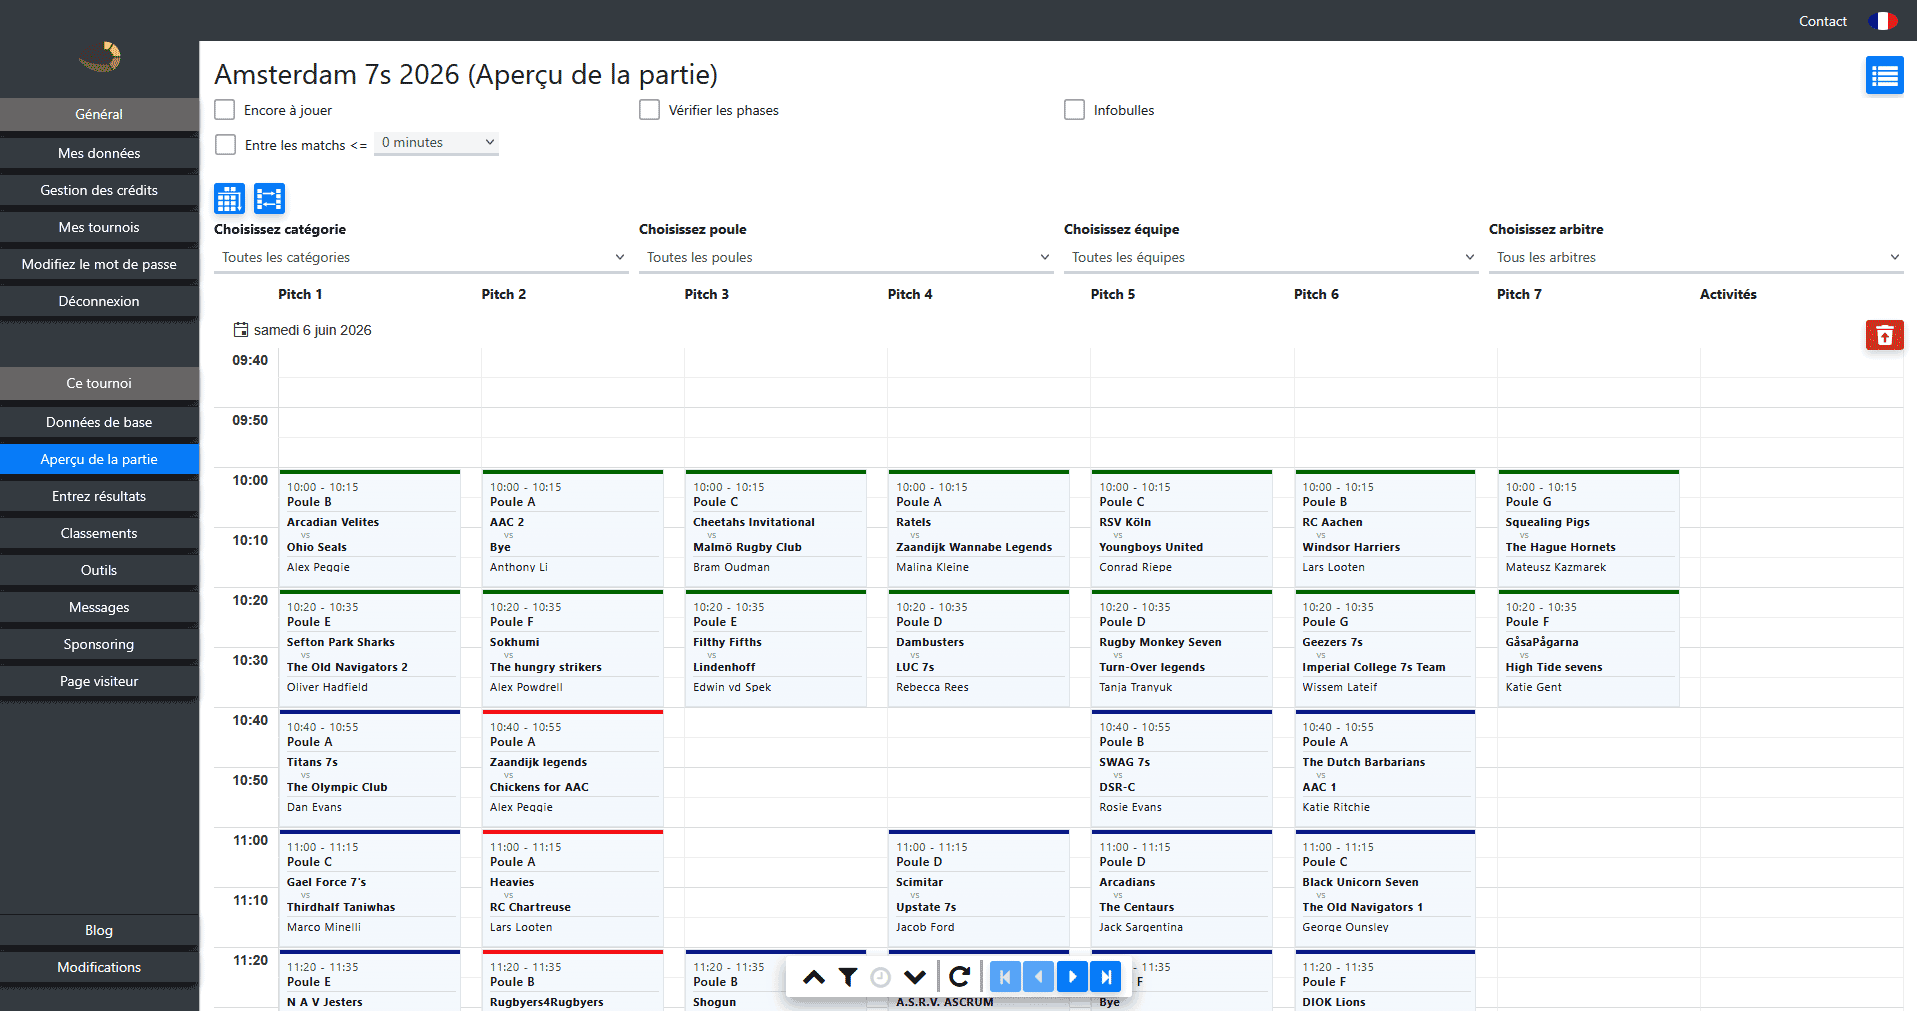Click the grid schedule view icon
Image resolution: width=1917 pixels, height=1011 pixels.
pyautogui.click(x=229, y=199)
